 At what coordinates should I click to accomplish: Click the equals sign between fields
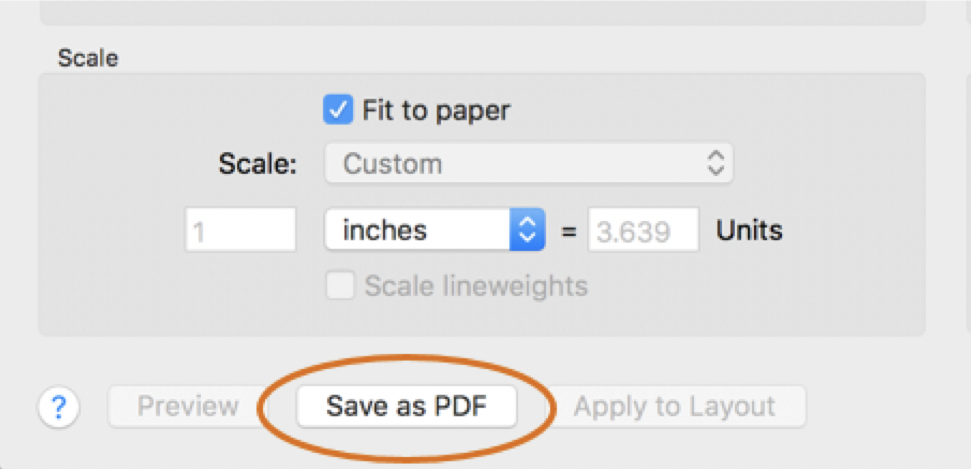click(x=568, y=232)
